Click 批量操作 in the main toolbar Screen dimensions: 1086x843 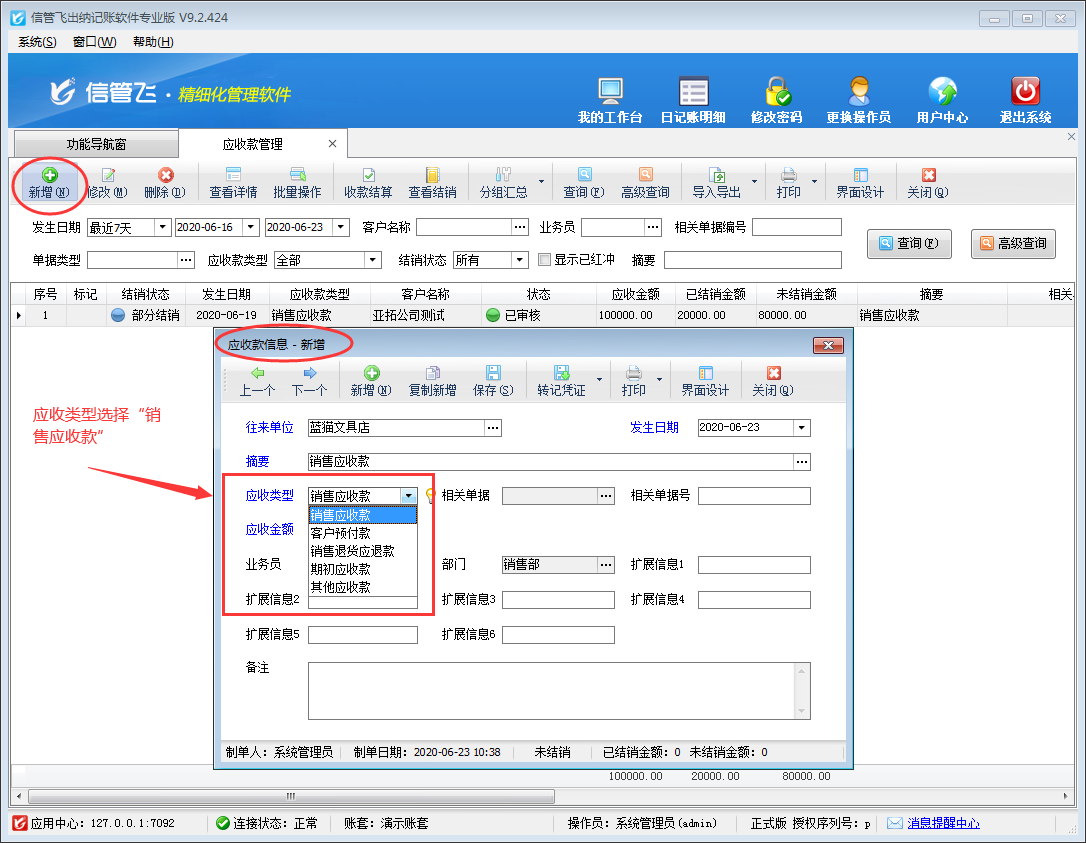coord(297,183)
